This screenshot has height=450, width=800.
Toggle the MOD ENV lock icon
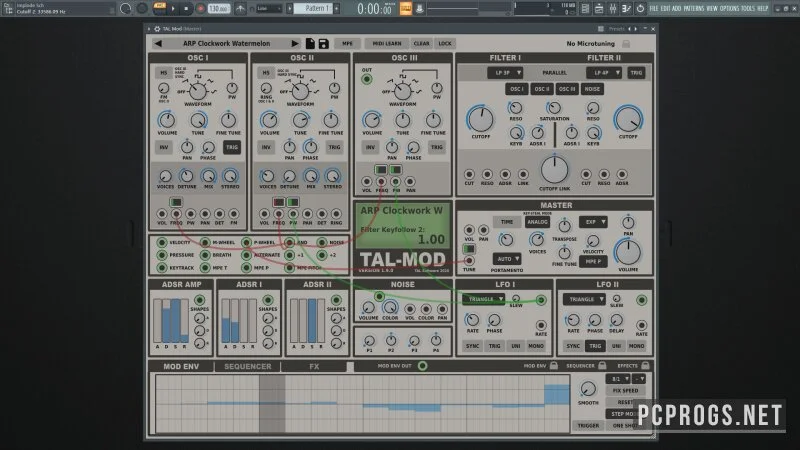554,365
